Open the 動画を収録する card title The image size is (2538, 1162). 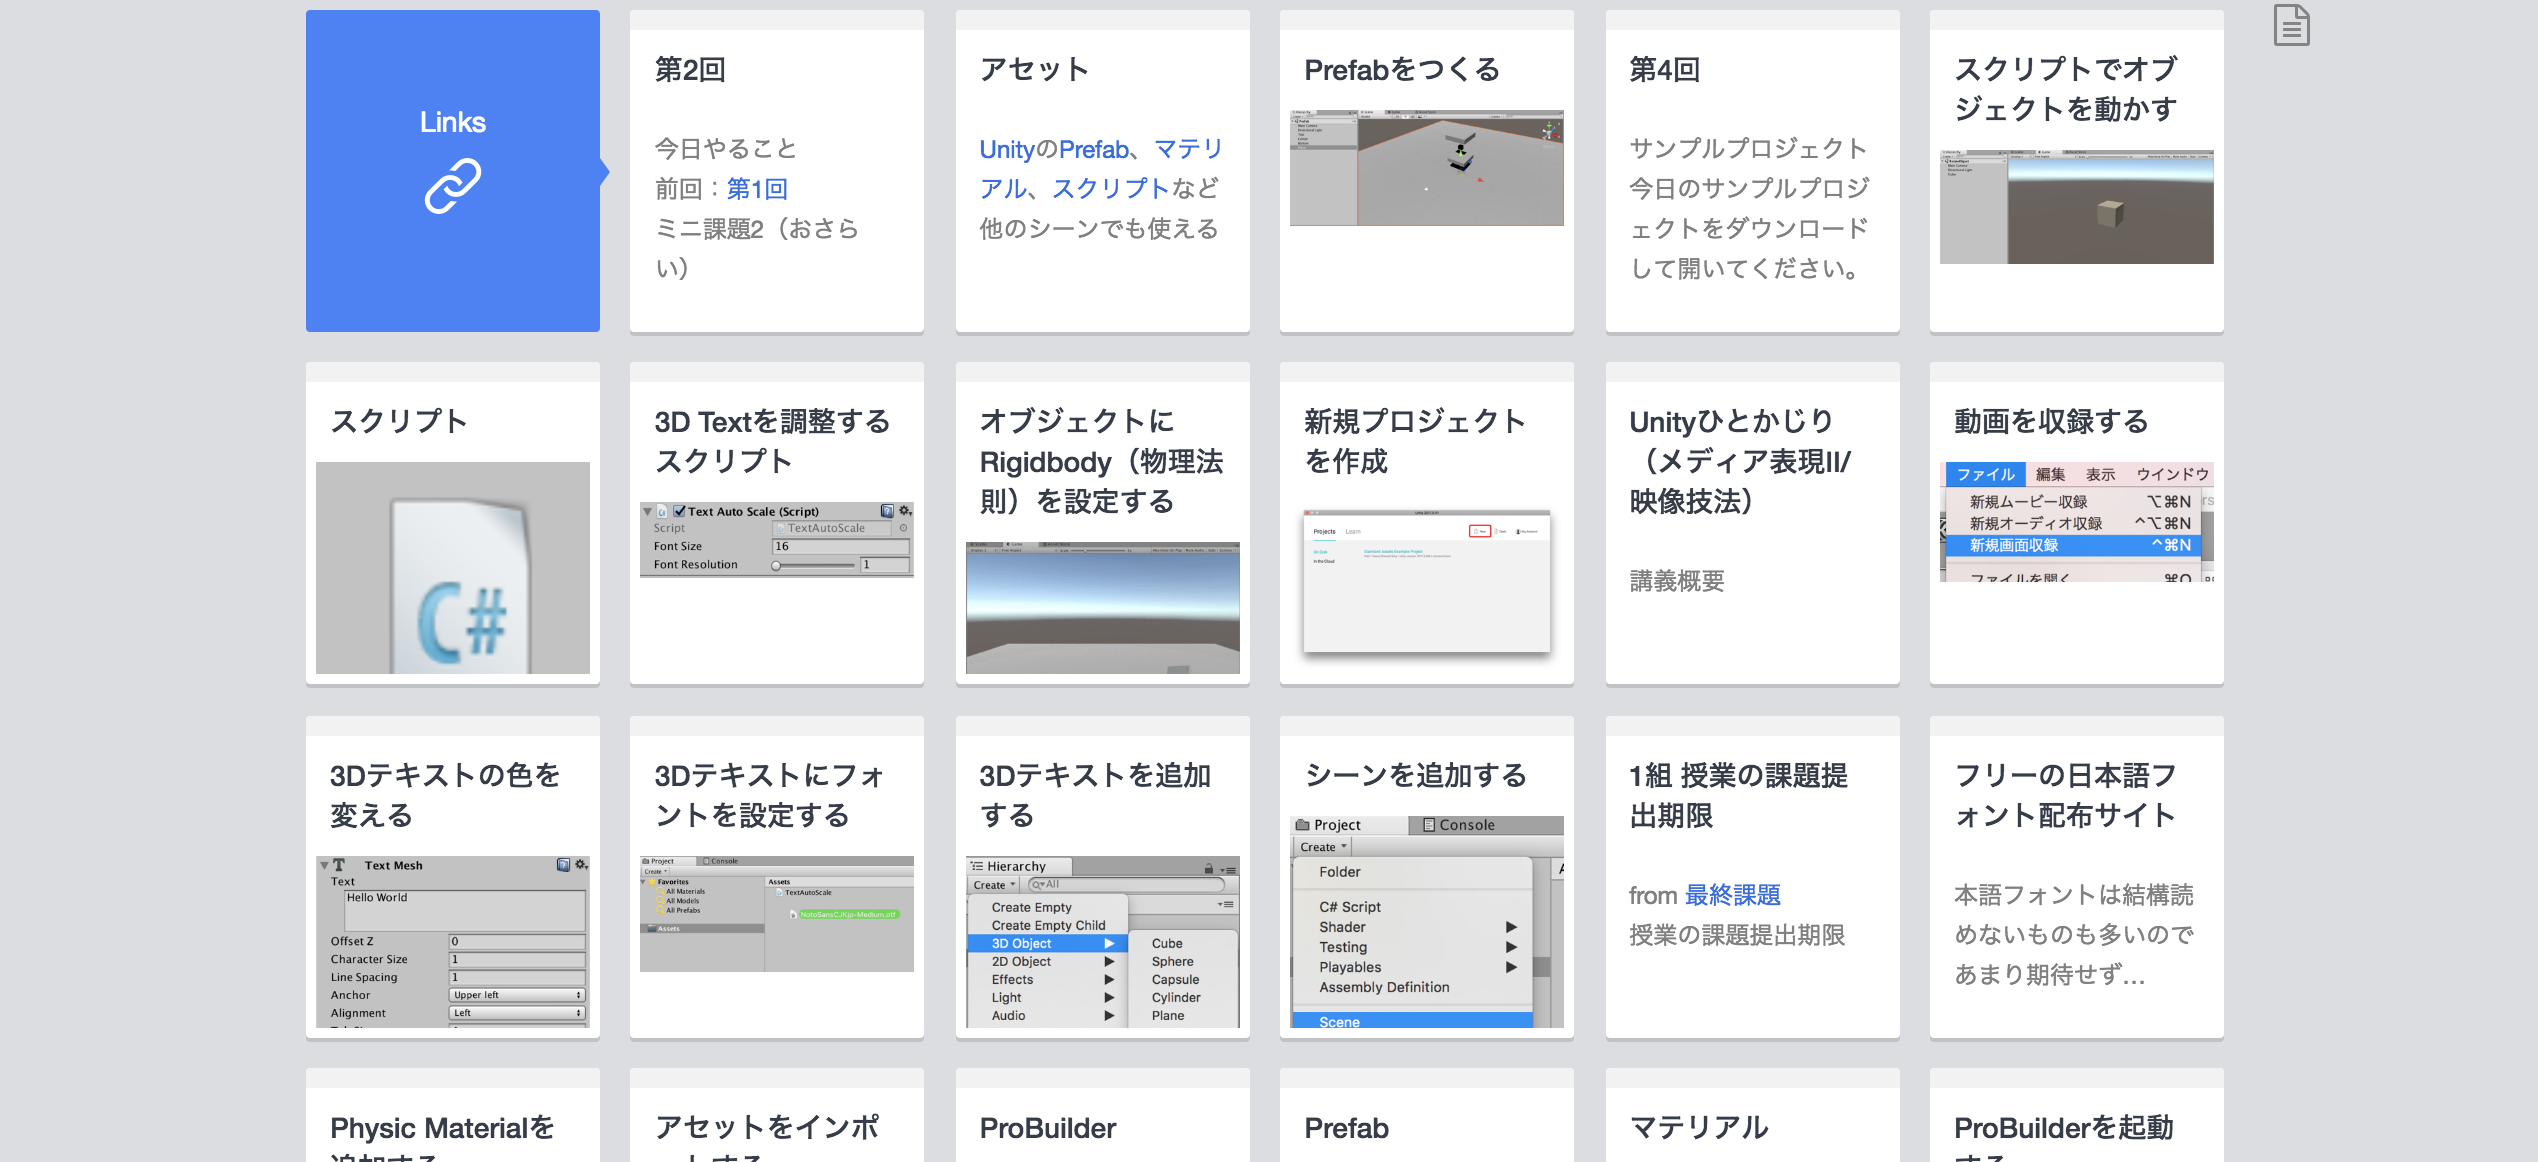click(2051, 421)
